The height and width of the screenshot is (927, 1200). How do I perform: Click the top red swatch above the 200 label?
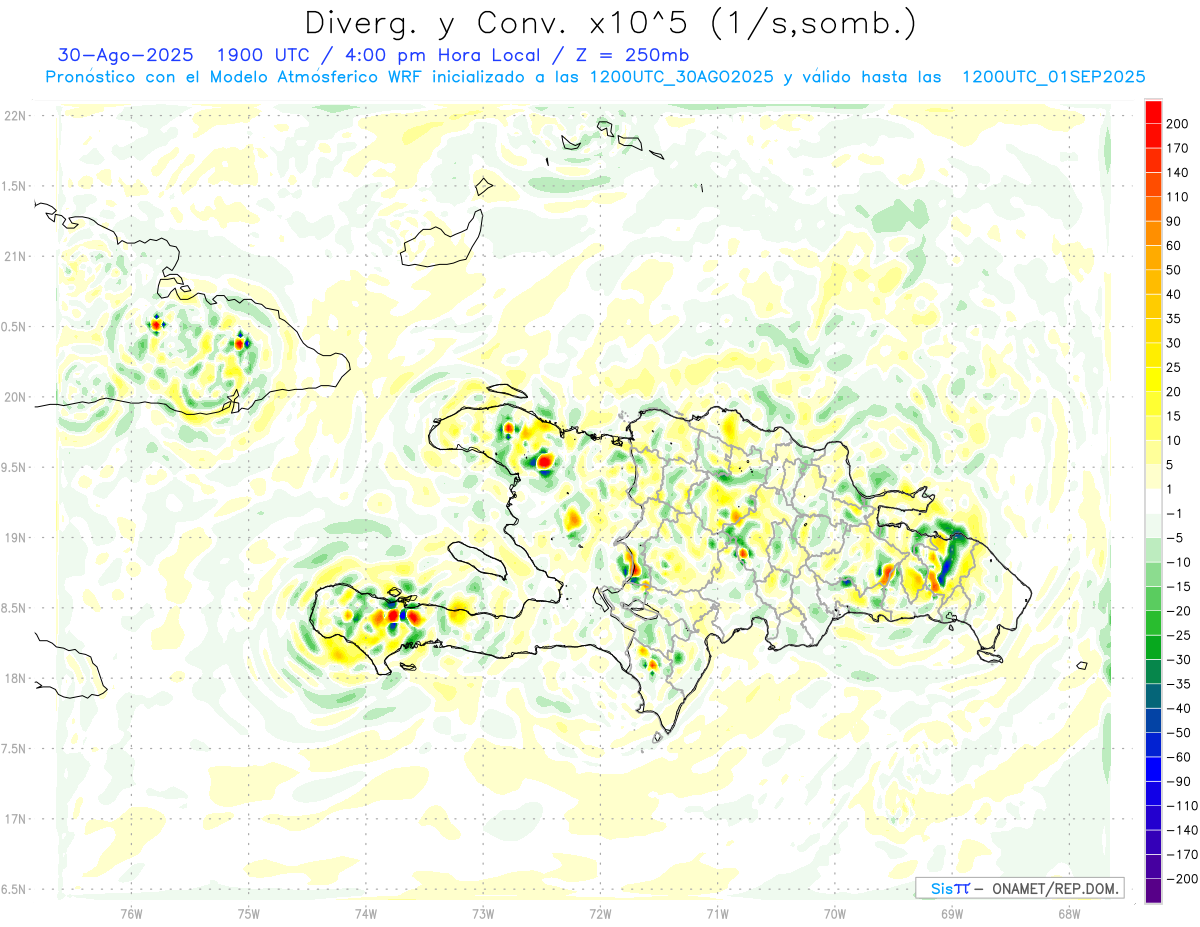(1153, 111)
